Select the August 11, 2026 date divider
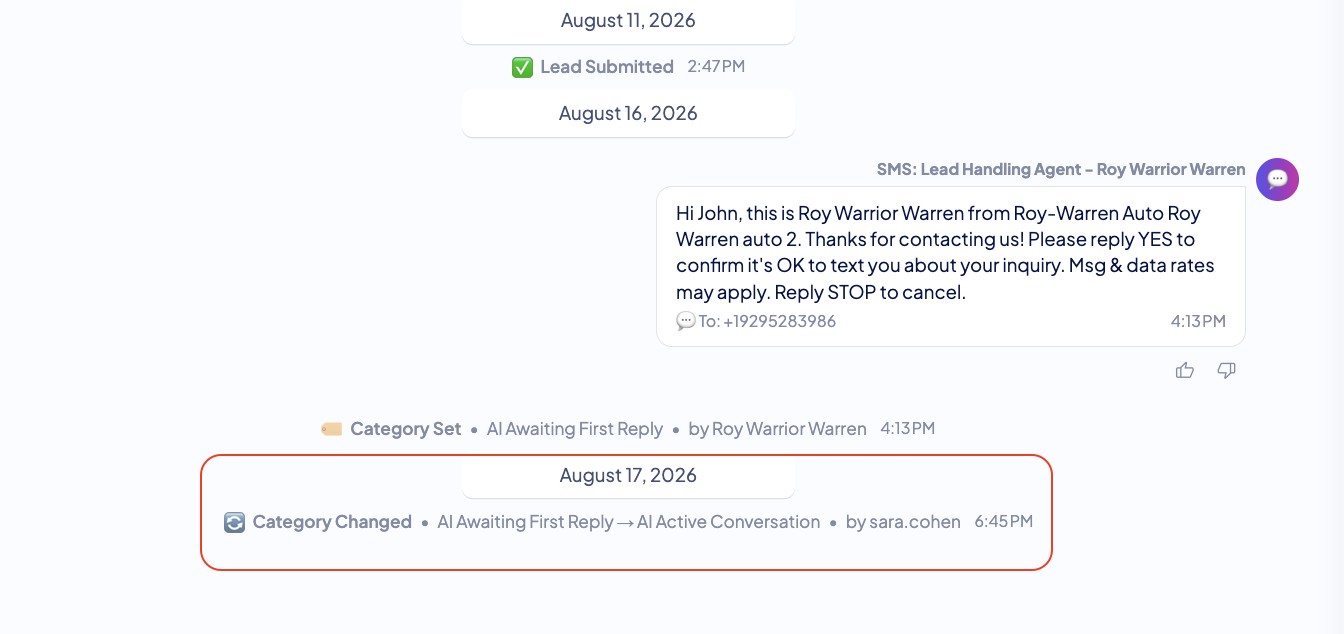The height and width of the screenshot is (634, 1344). [628, 21]
